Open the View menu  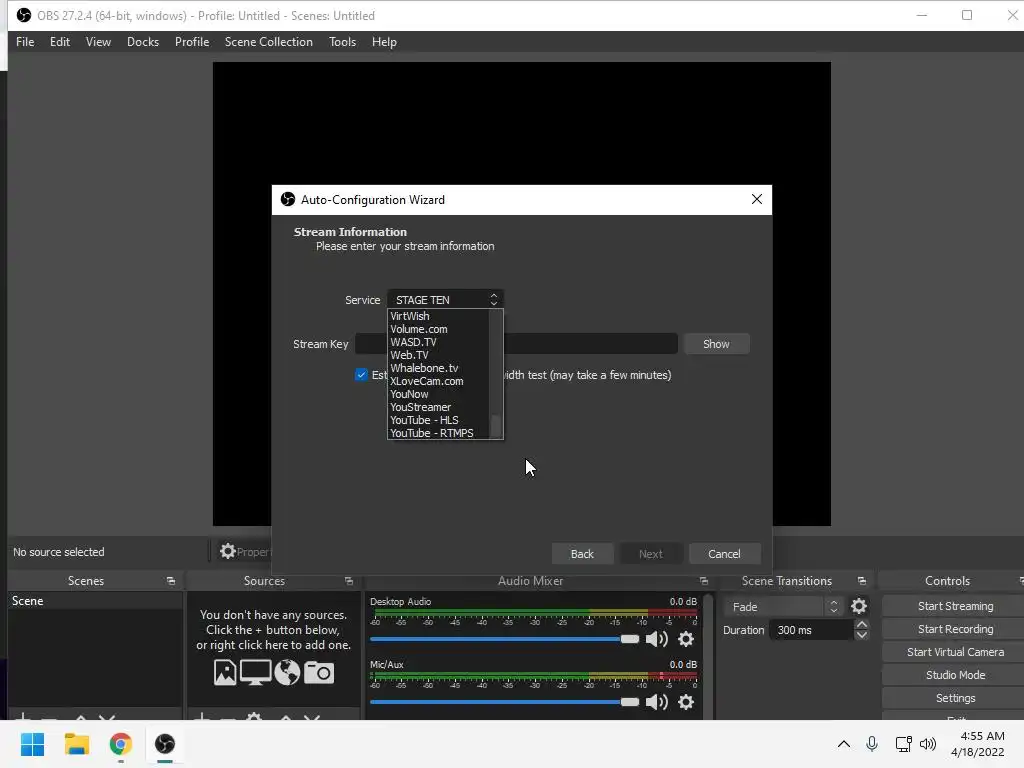coord(98,42)
